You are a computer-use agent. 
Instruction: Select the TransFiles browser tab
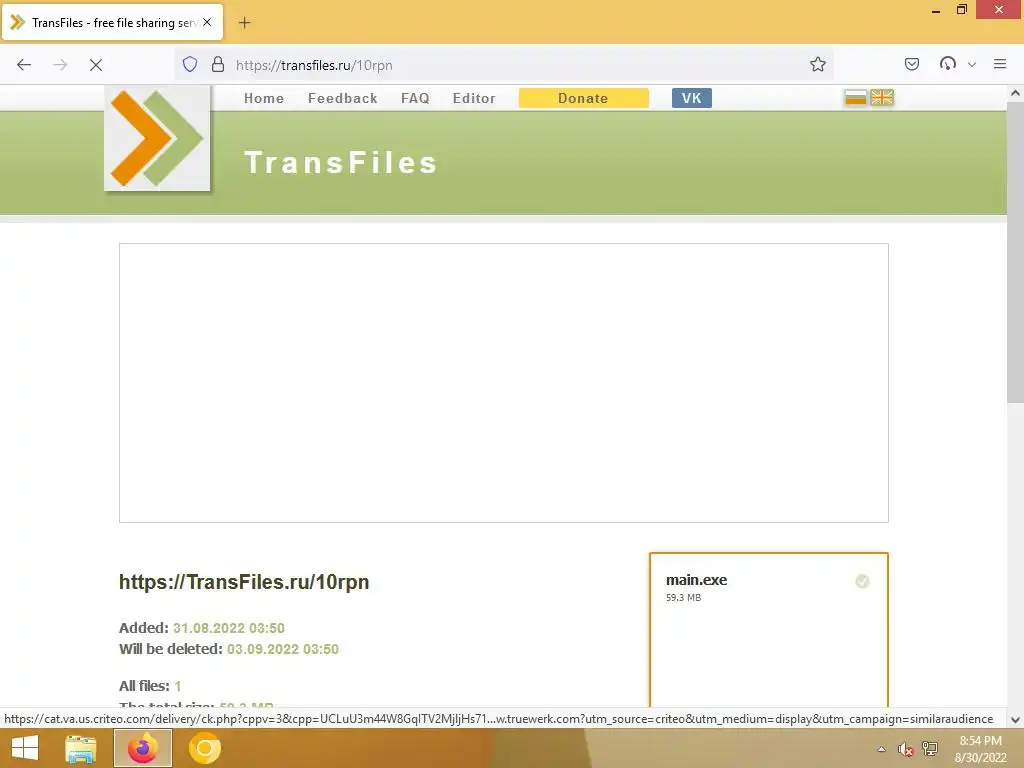coord(112,22)
